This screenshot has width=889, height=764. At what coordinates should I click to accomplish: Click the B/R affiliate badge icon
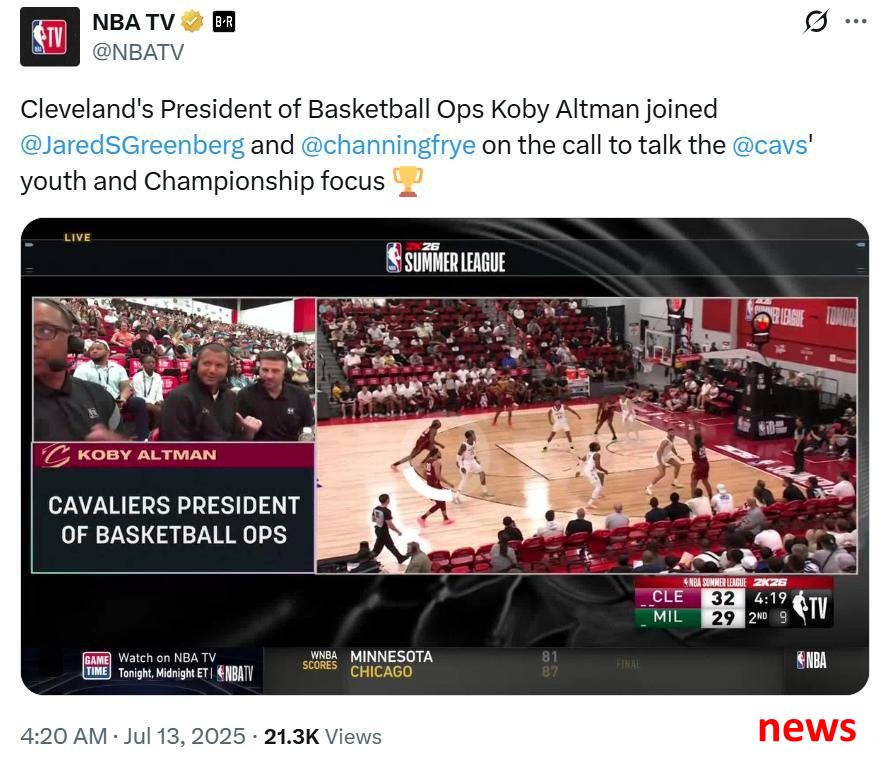tap(223, 22)
